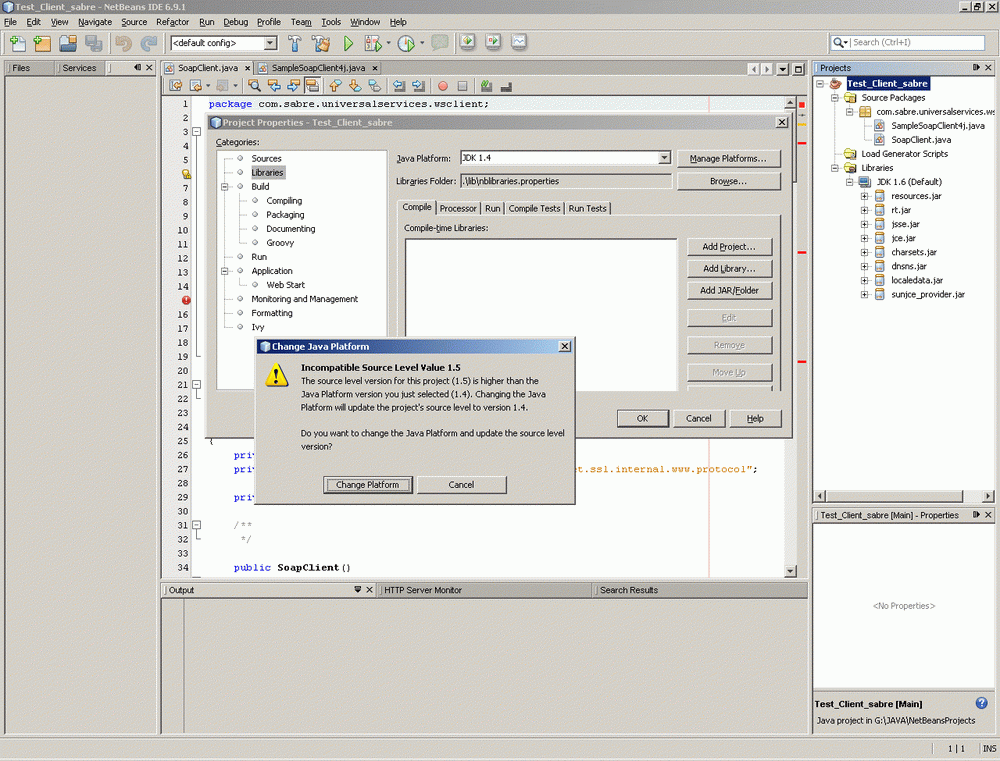This screenshot has width=1000, height=761.
Task: Click the Shift Line Left editor icon
Action: click(399, 85)
